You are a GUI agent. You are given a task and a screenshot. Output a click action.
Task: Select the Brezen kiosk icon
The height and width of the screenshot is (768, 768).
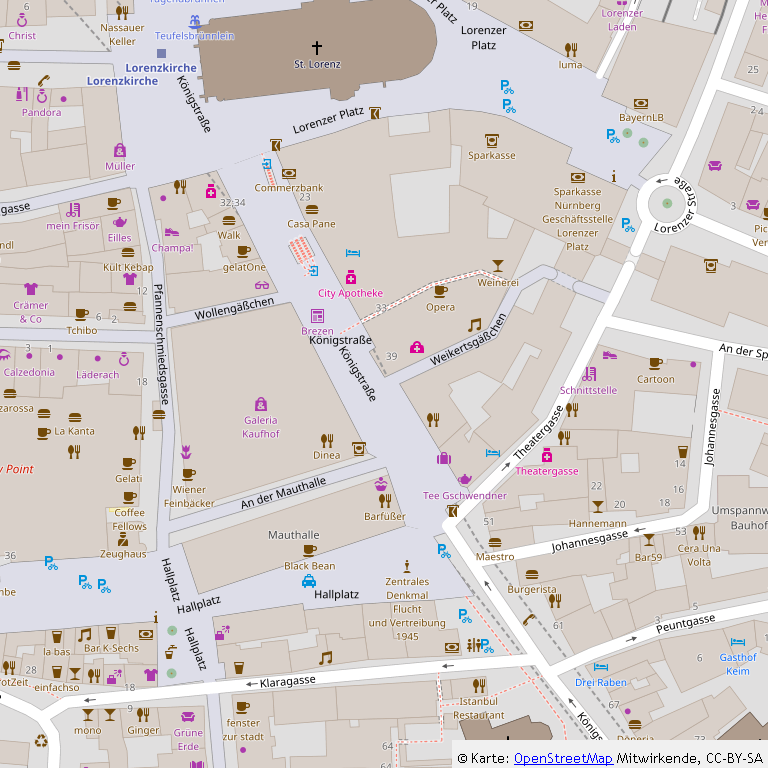317,316
